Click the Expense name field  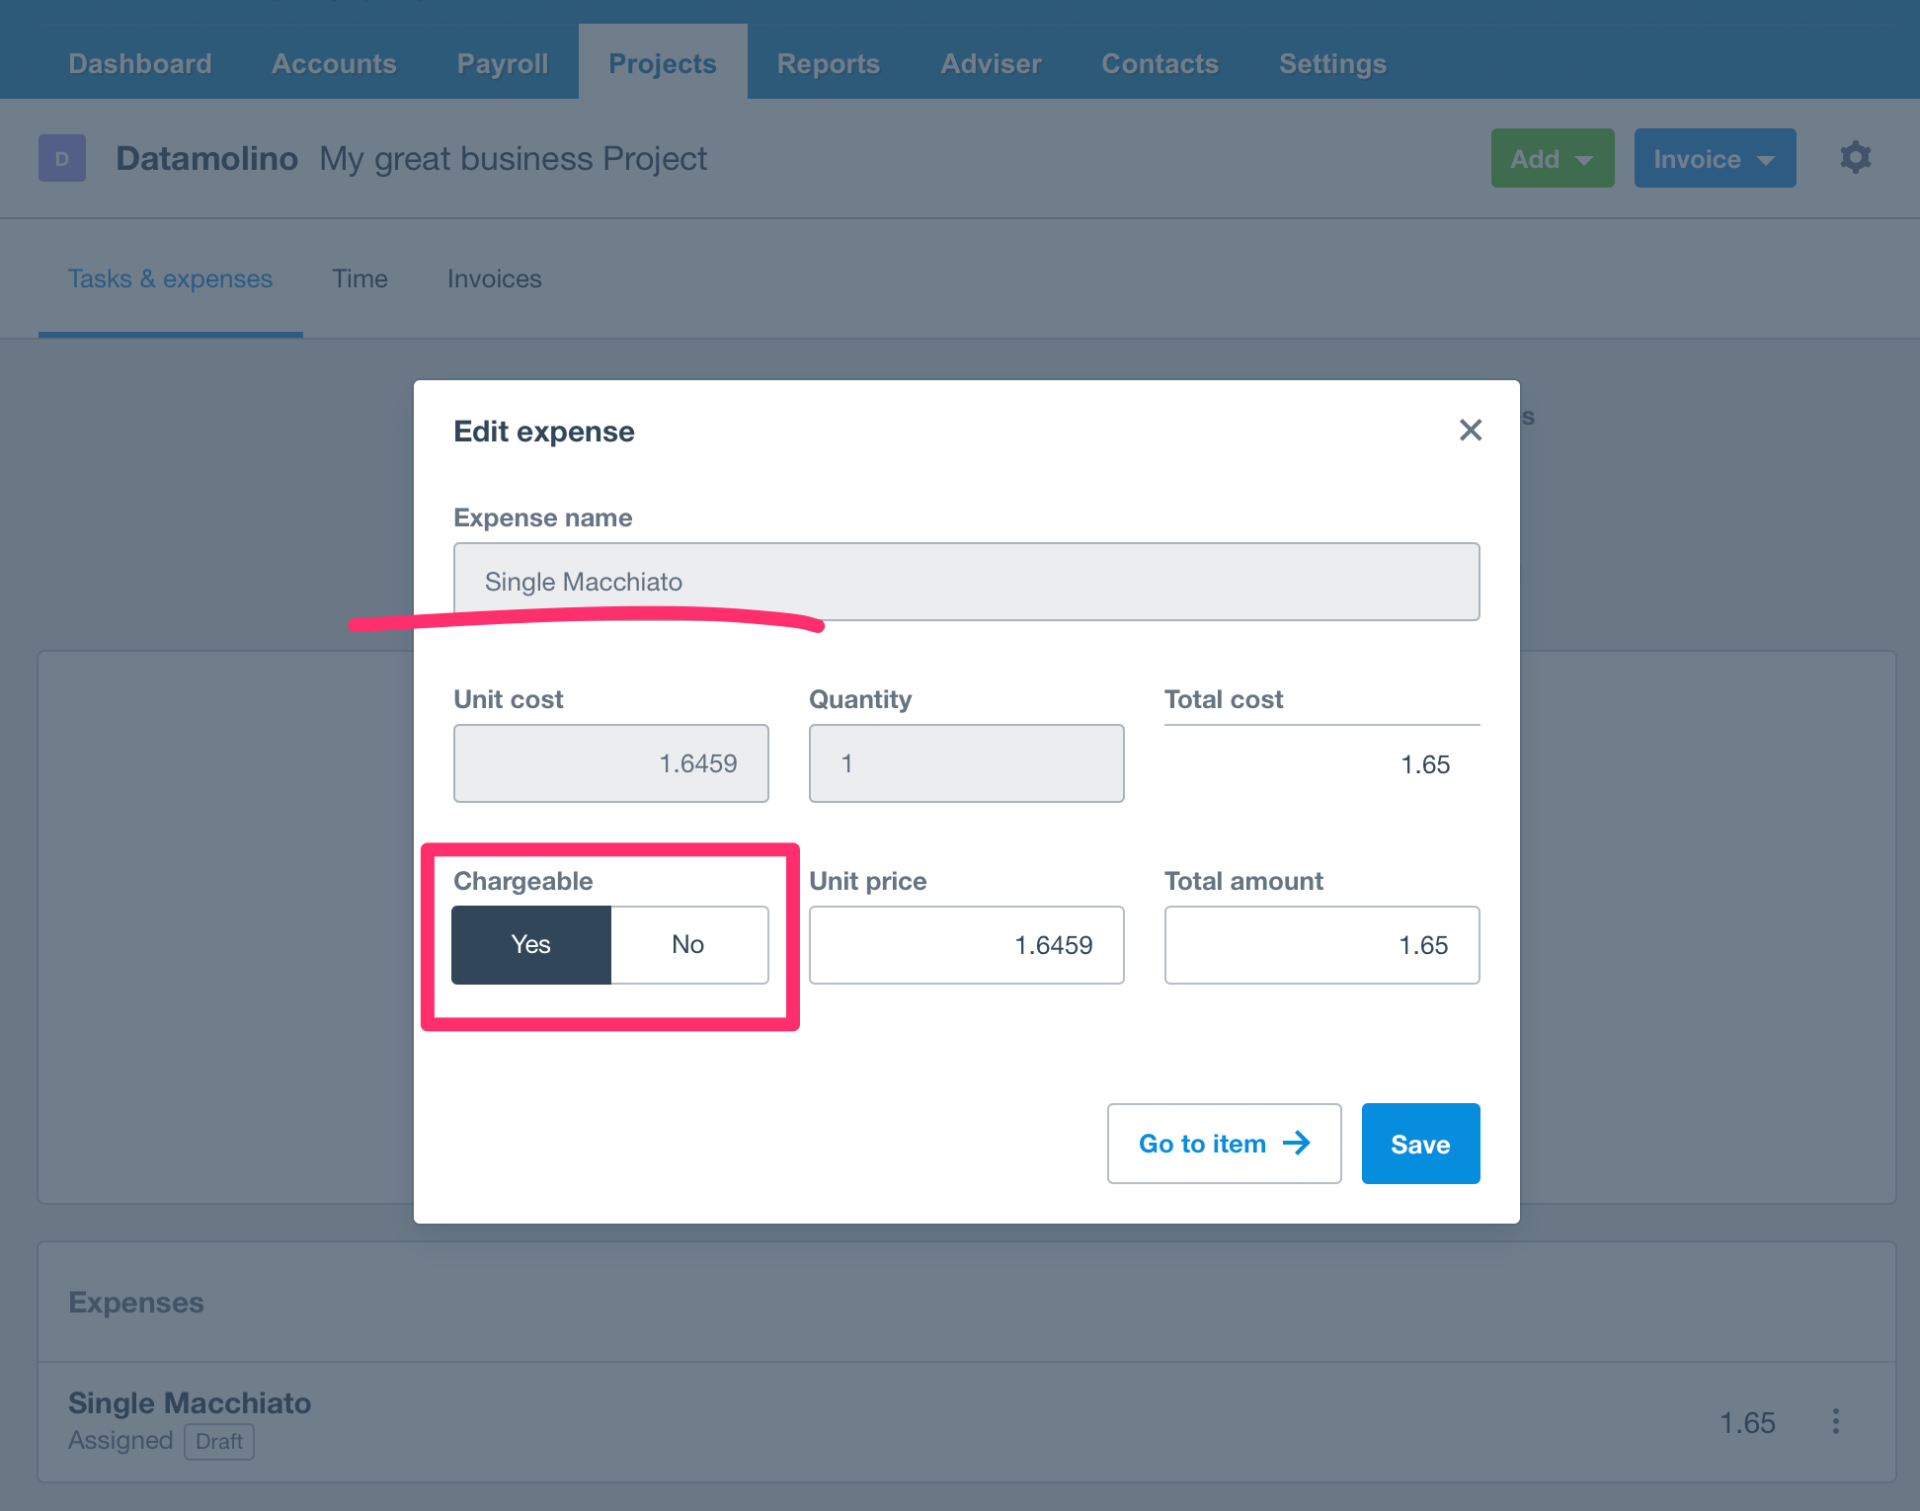[966, 582]
